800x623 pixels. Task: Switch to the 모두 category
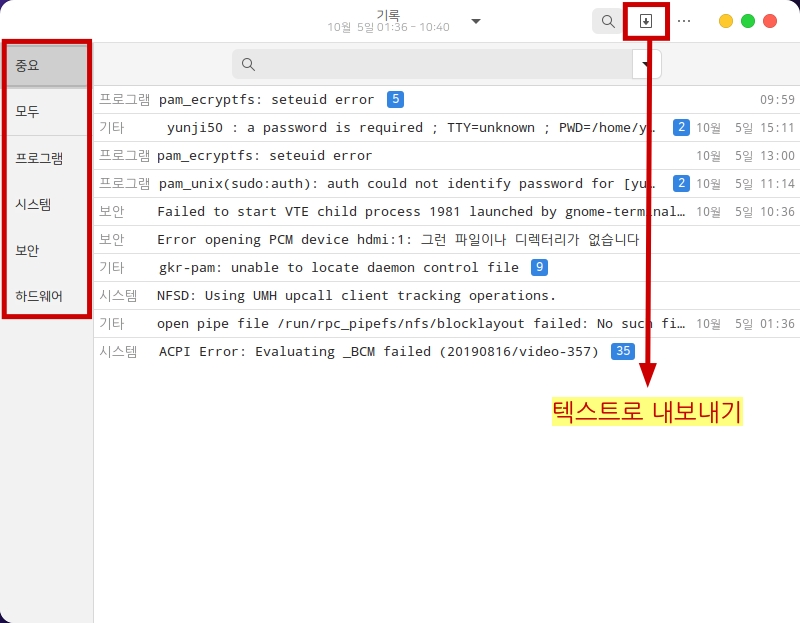pos(47,112)
